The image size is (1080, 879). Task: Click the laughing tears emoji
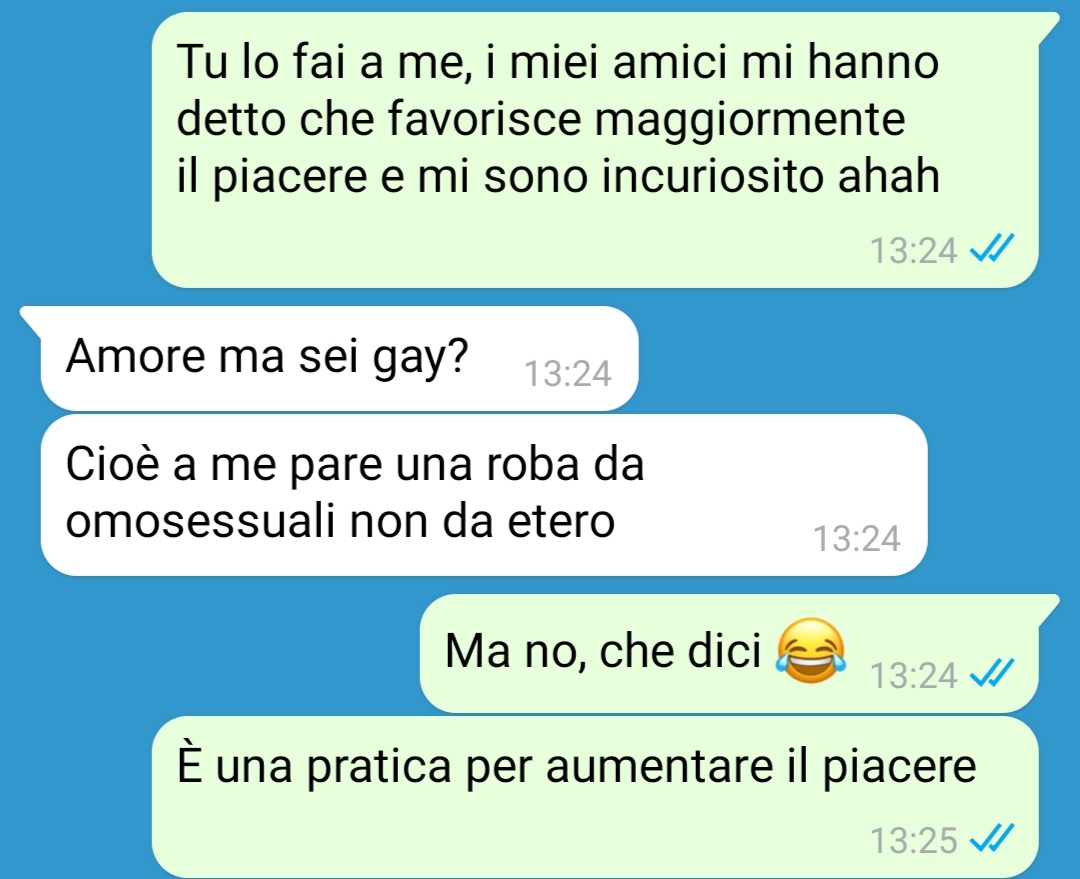point(811,650)
